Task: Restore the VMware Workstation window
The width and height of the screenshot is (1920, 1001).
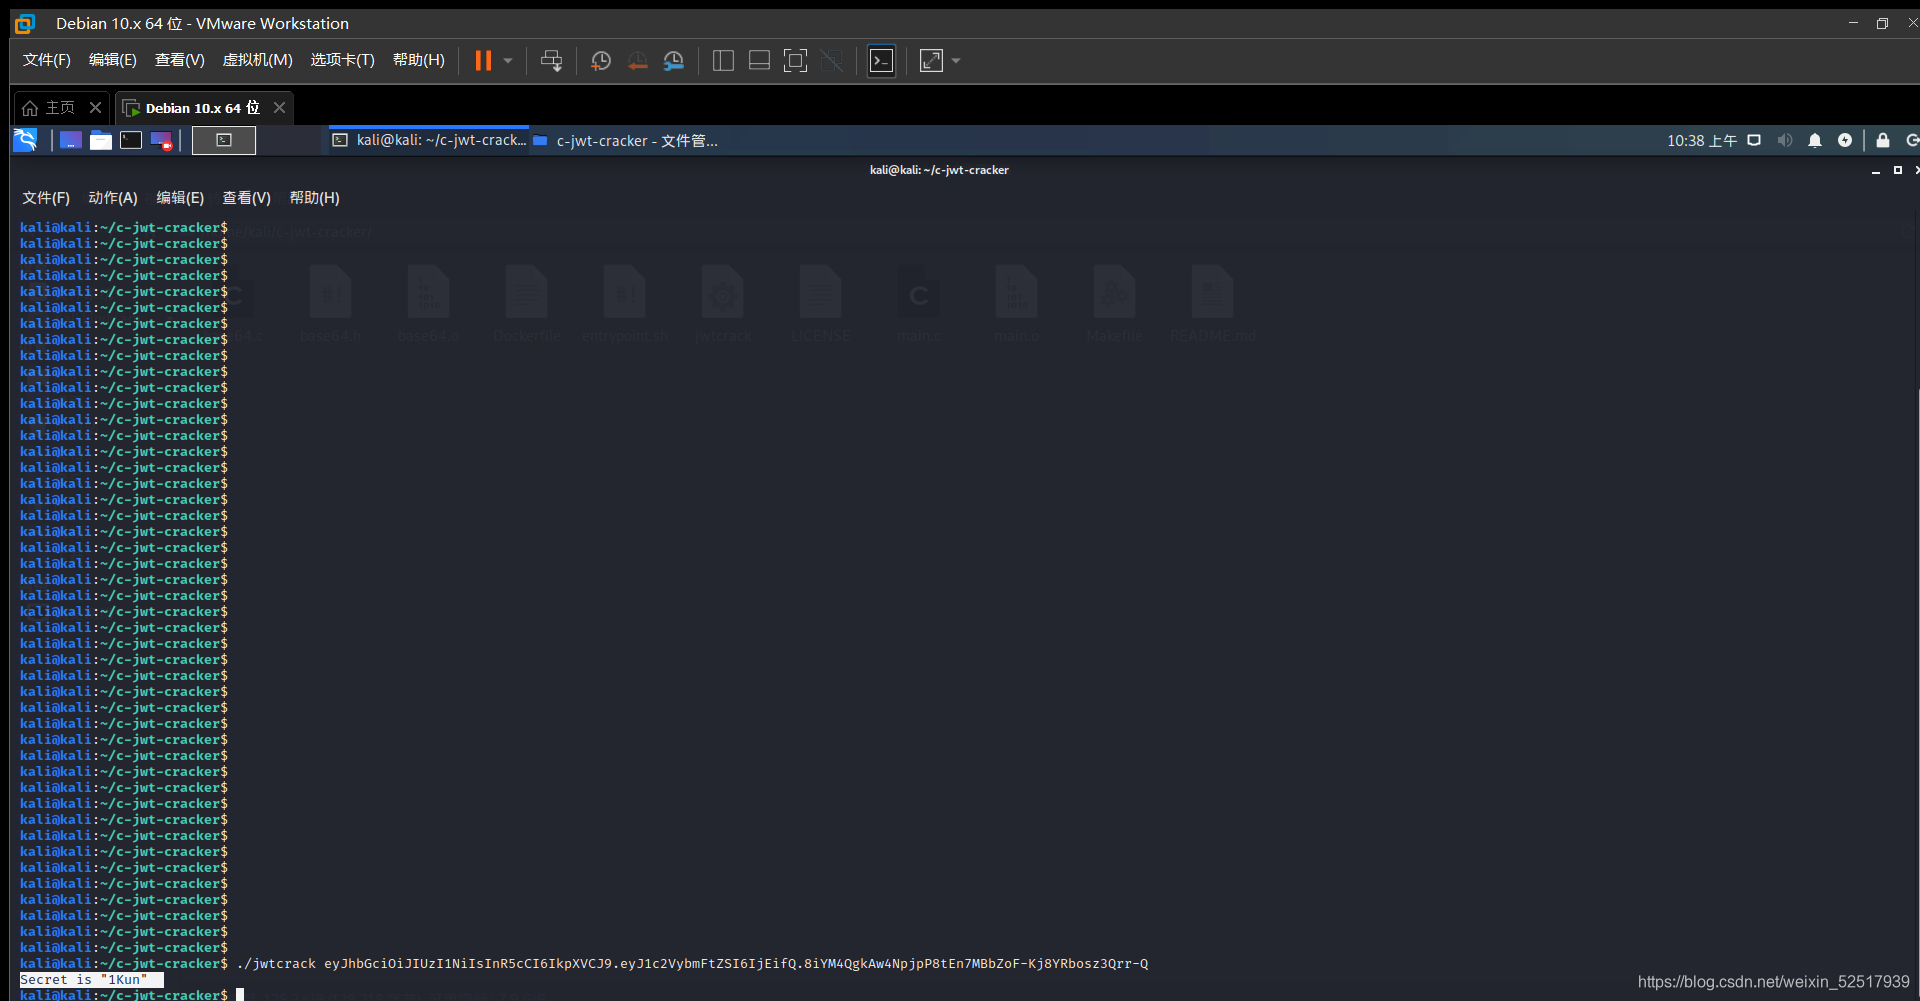Action: pos(1882,23)
